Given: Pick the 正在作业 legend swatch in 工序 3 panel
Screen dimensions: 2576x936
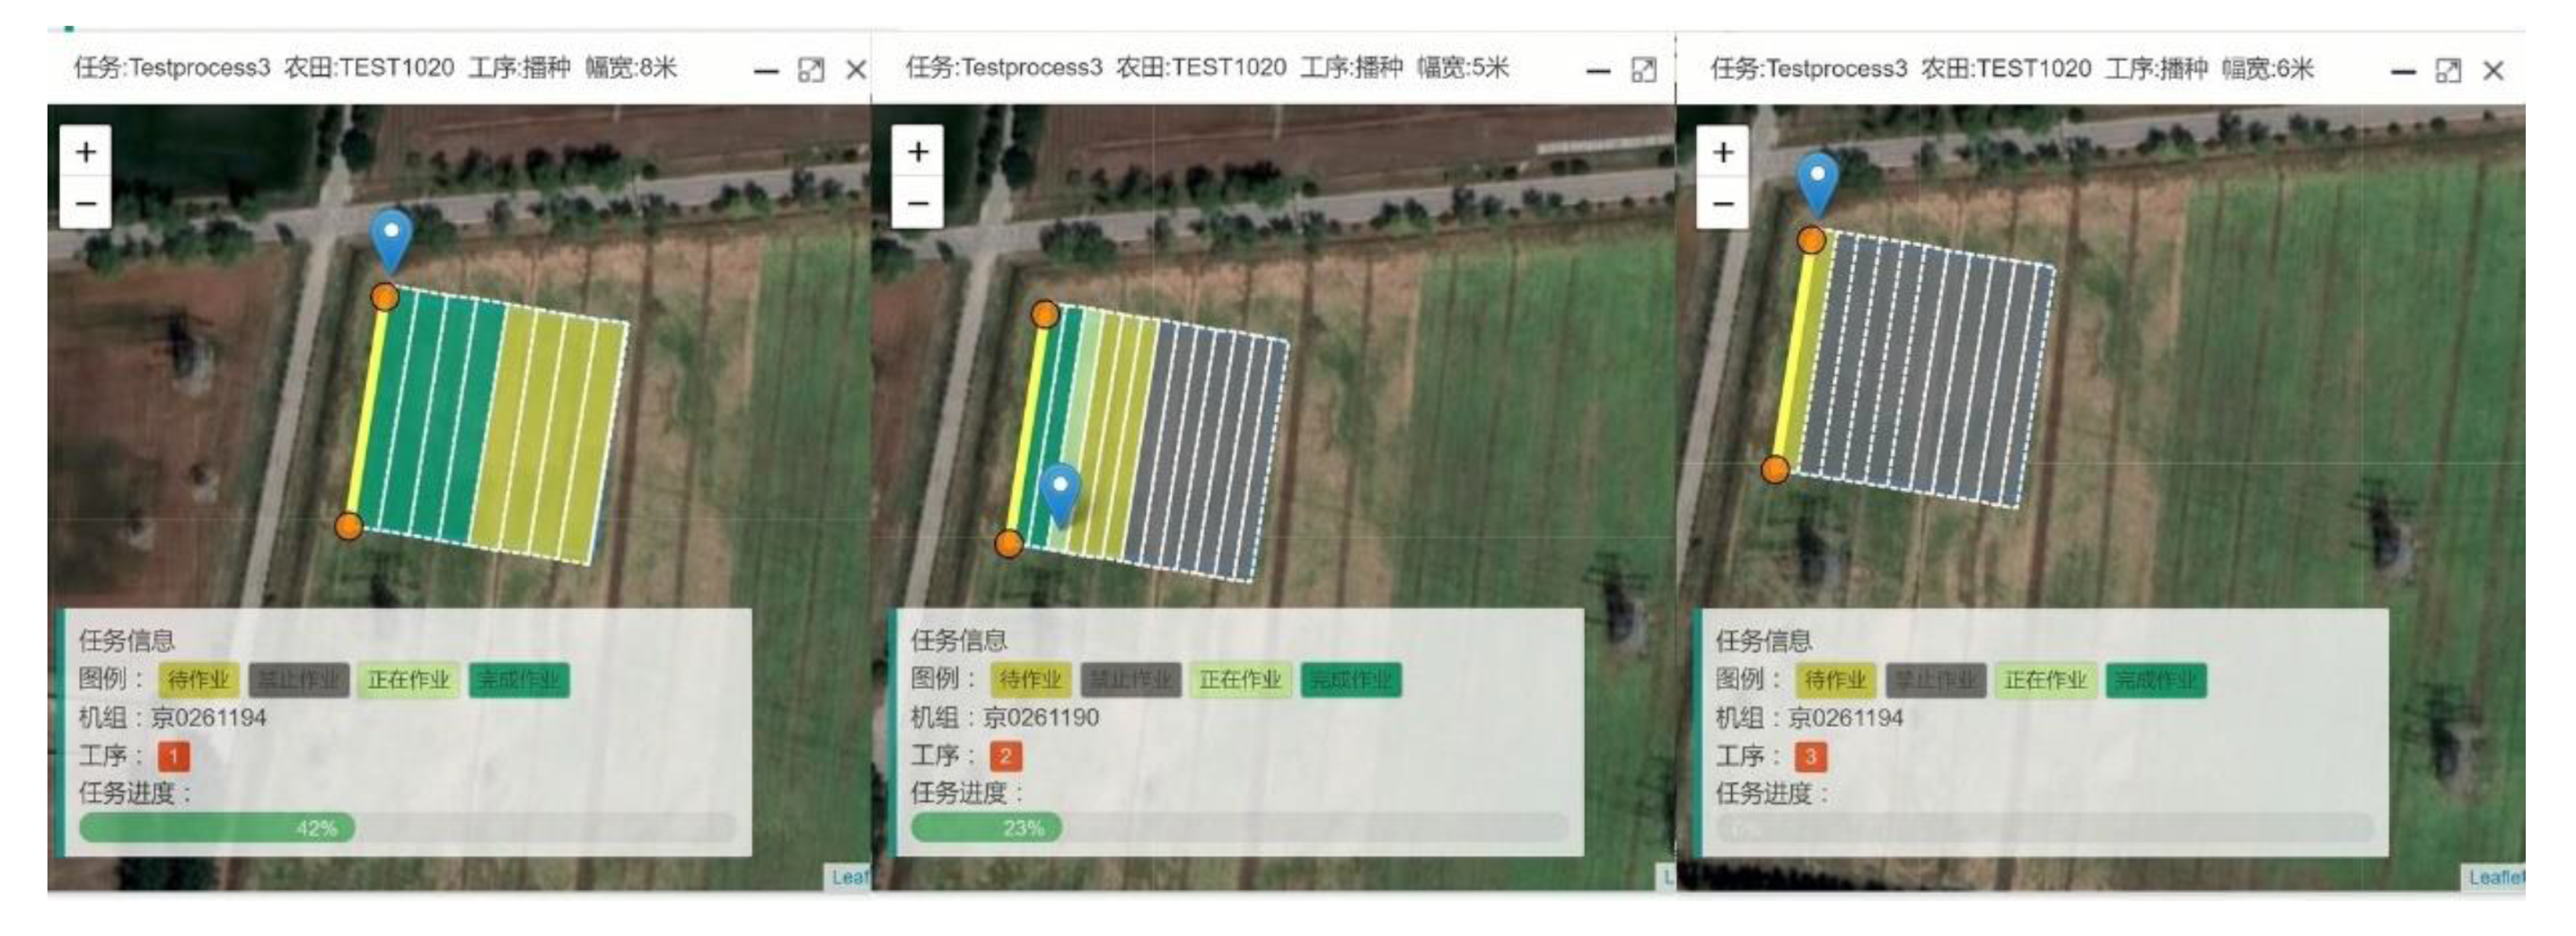Looking at the screenshot, I should [x=2046, y=680].
